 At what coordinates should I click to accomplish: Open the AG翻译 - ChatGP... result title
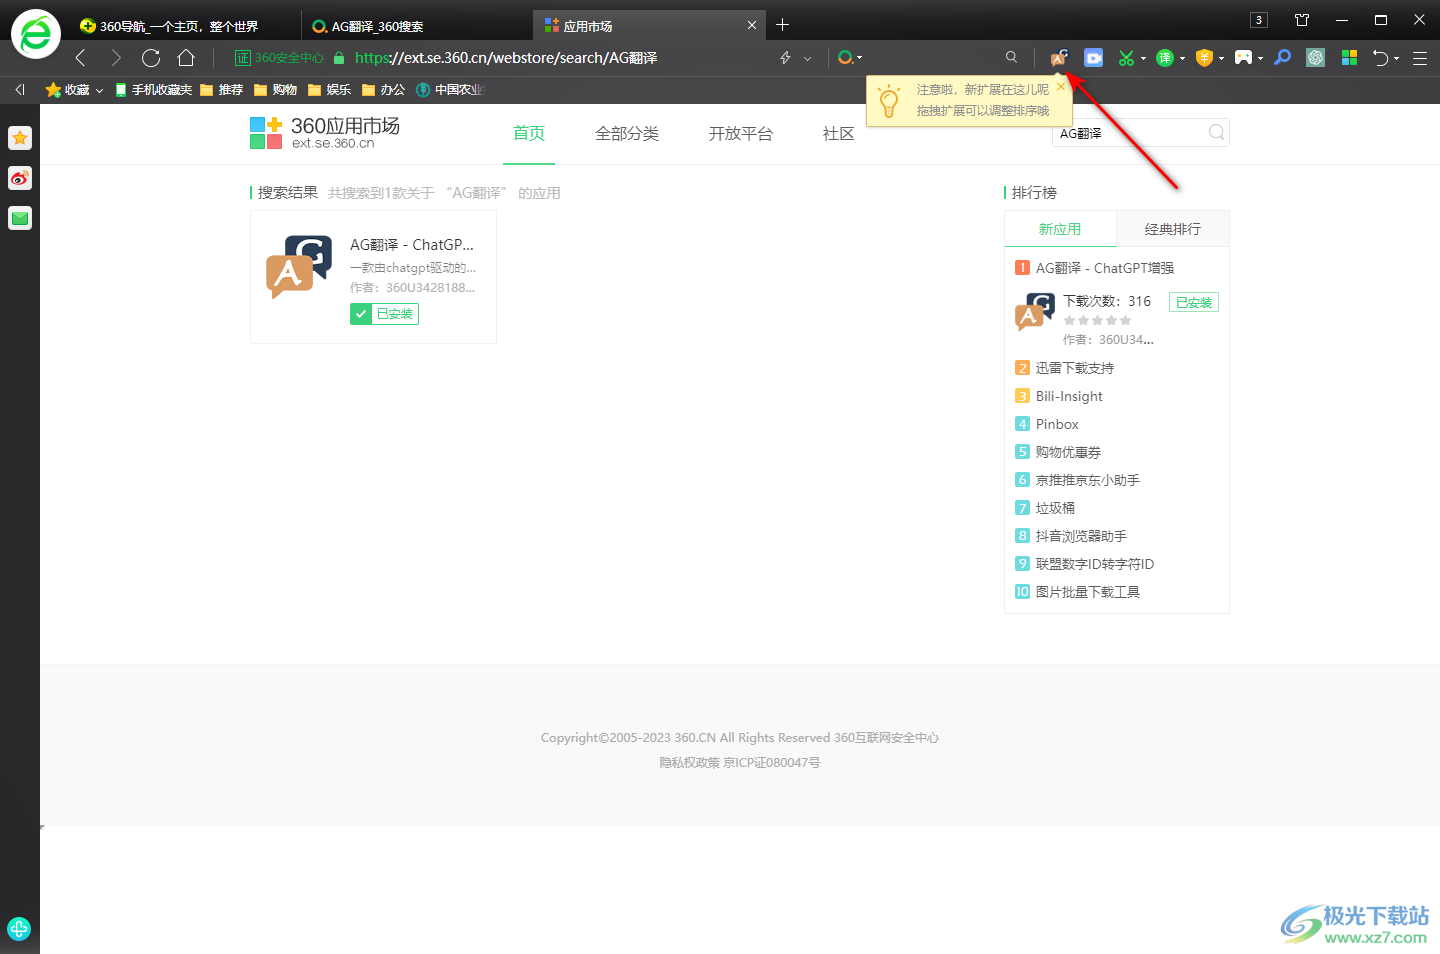pyautogui.click(x=412, y=245)
